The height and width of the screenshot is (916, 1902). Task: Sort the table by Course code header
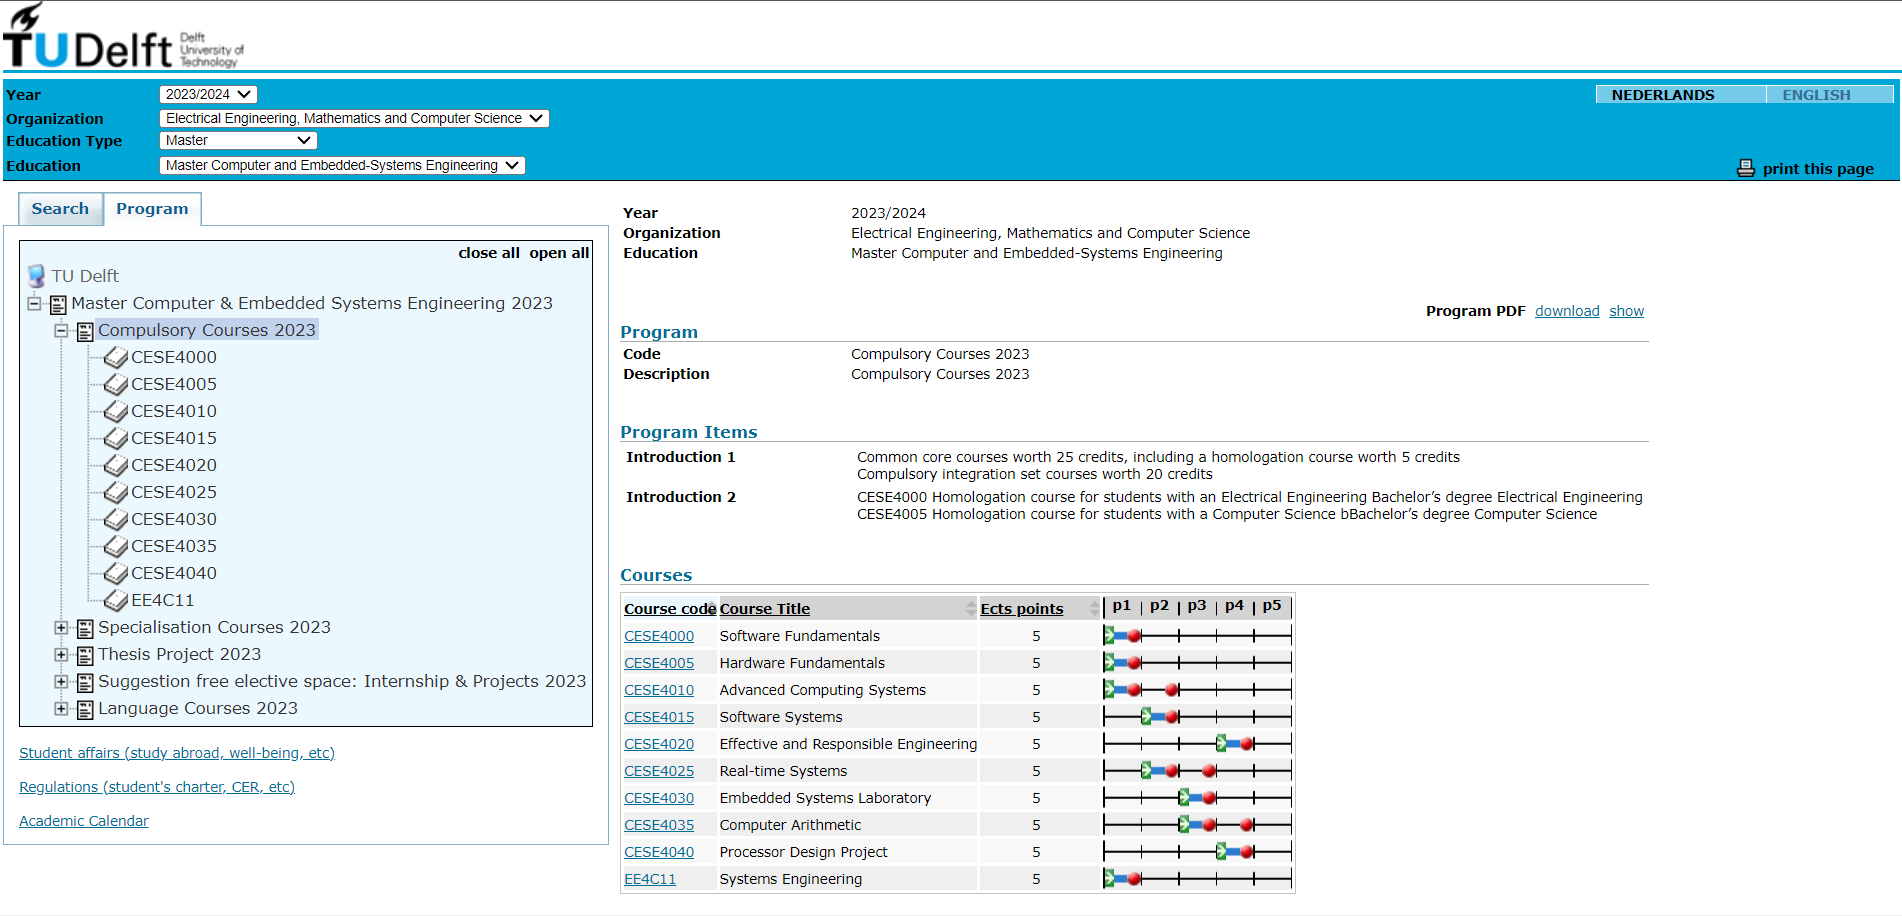[669, 609]
